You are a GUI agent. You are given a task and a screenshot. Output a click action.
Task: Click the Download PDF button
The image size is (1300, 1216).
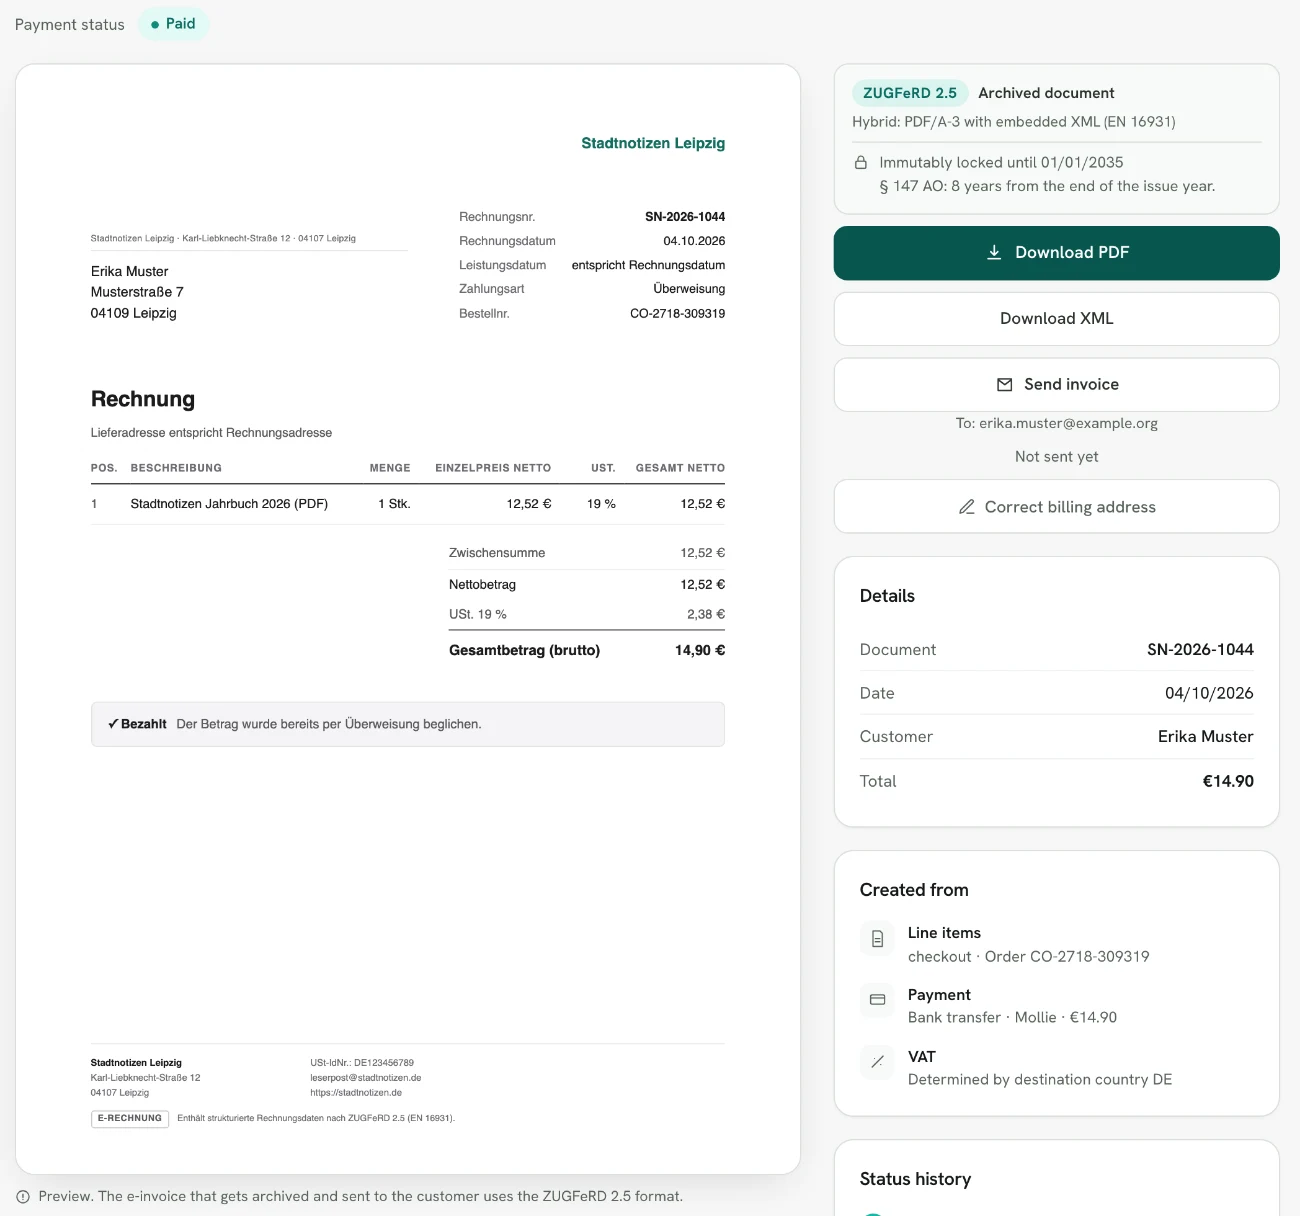(x=1056, y=253)
